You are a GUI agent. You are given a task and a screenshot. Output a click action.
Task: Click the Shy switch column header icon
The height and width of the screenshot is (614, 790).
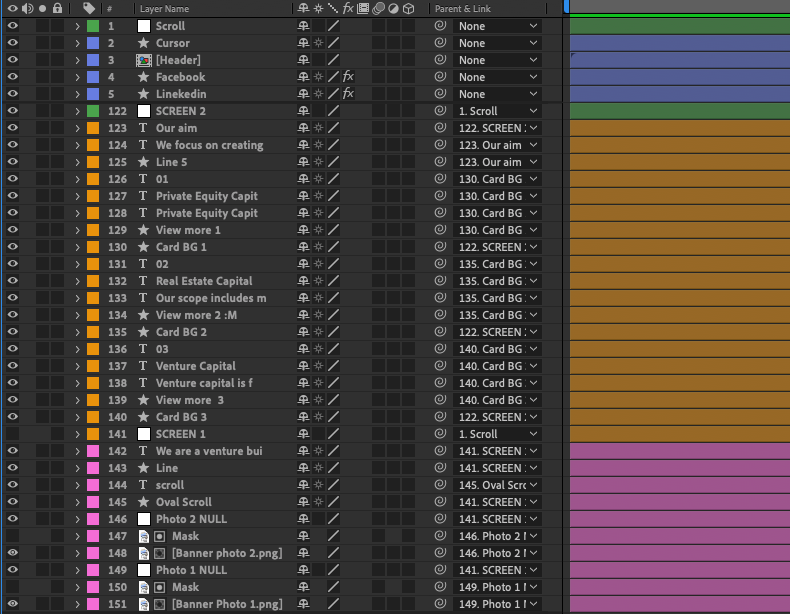pos(303,8)
